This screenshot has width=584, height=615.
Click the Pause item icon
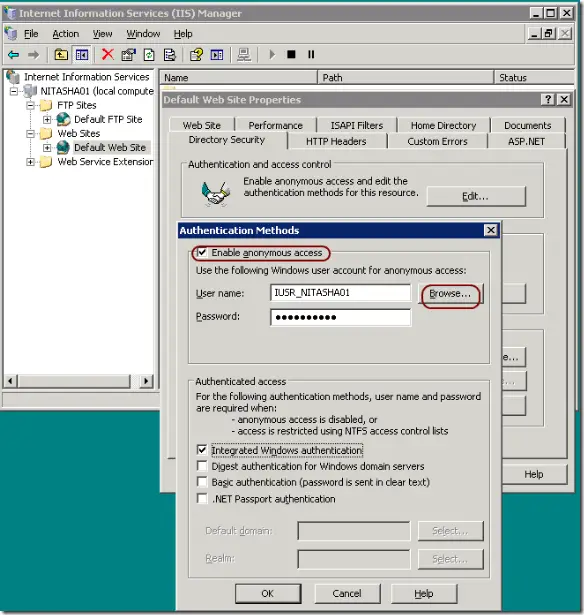(311, 55)
